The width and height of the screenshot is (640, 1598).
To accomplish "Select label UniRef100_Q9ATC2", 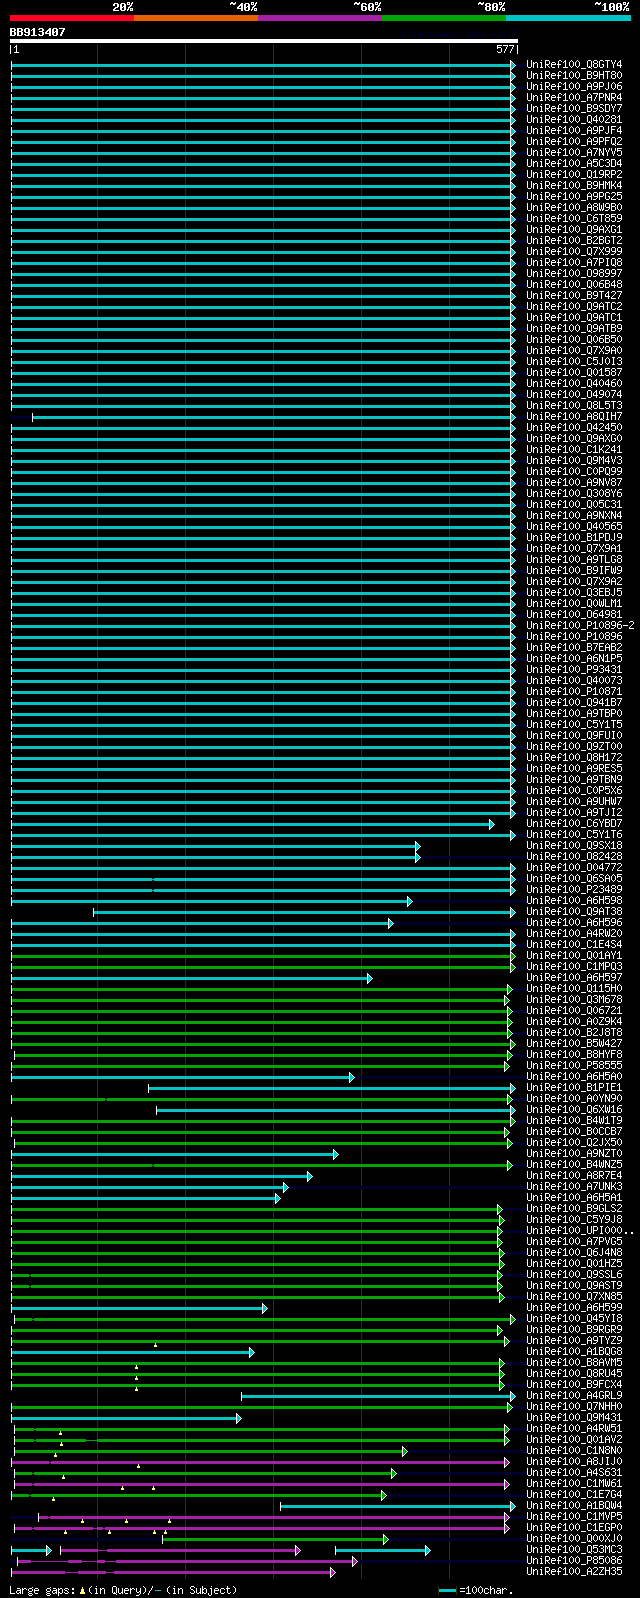I will [574, 306].
